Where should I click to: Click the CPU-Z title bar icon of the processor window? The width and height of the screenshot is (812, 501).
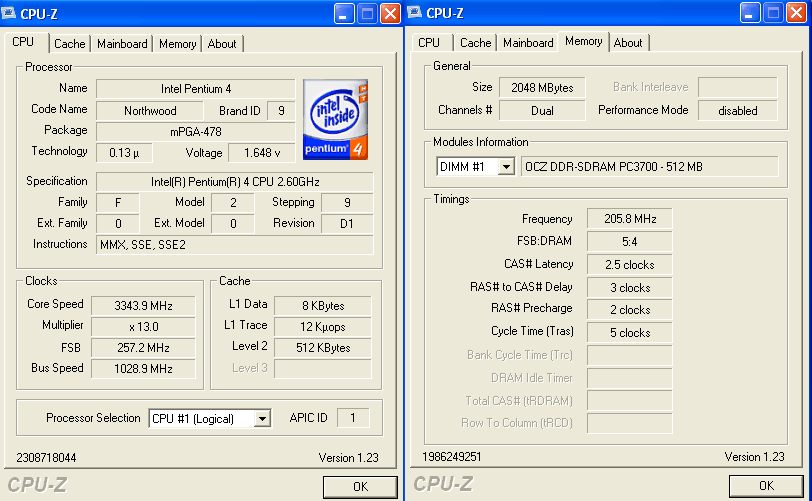(9, 13)
